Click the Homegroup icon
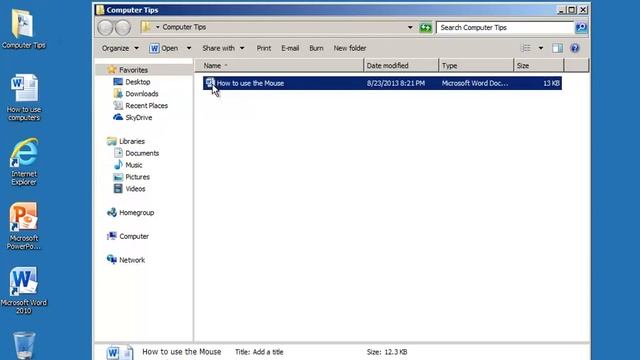Image resolution: width=640 pixels, height=360 pixels. pos(111,212)
